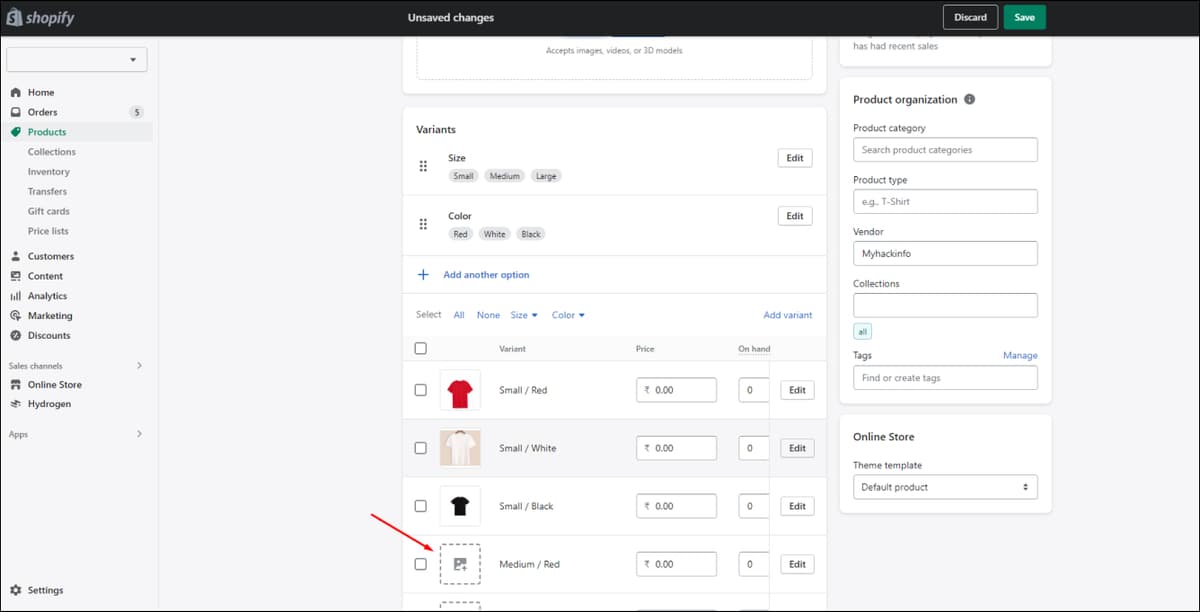The image size is (1200, 612).
Task: Check the Small / Black variant checkbox
Action: [420, 506]
